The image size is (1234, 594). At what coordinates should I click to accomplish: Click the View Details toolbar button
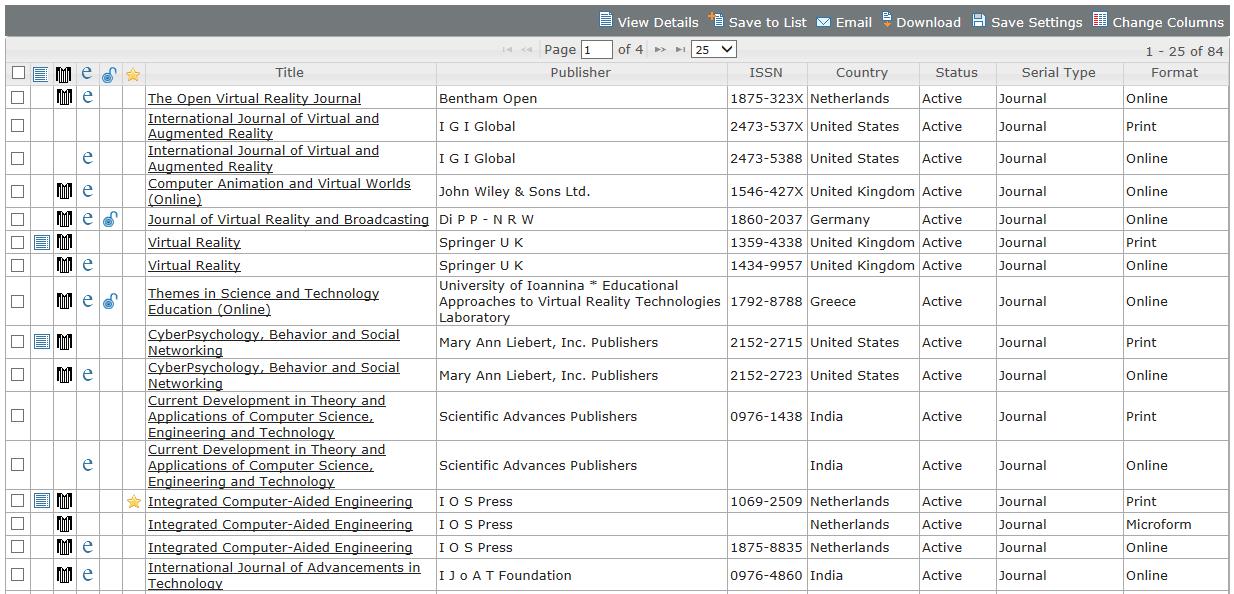(x=648, y=21)
